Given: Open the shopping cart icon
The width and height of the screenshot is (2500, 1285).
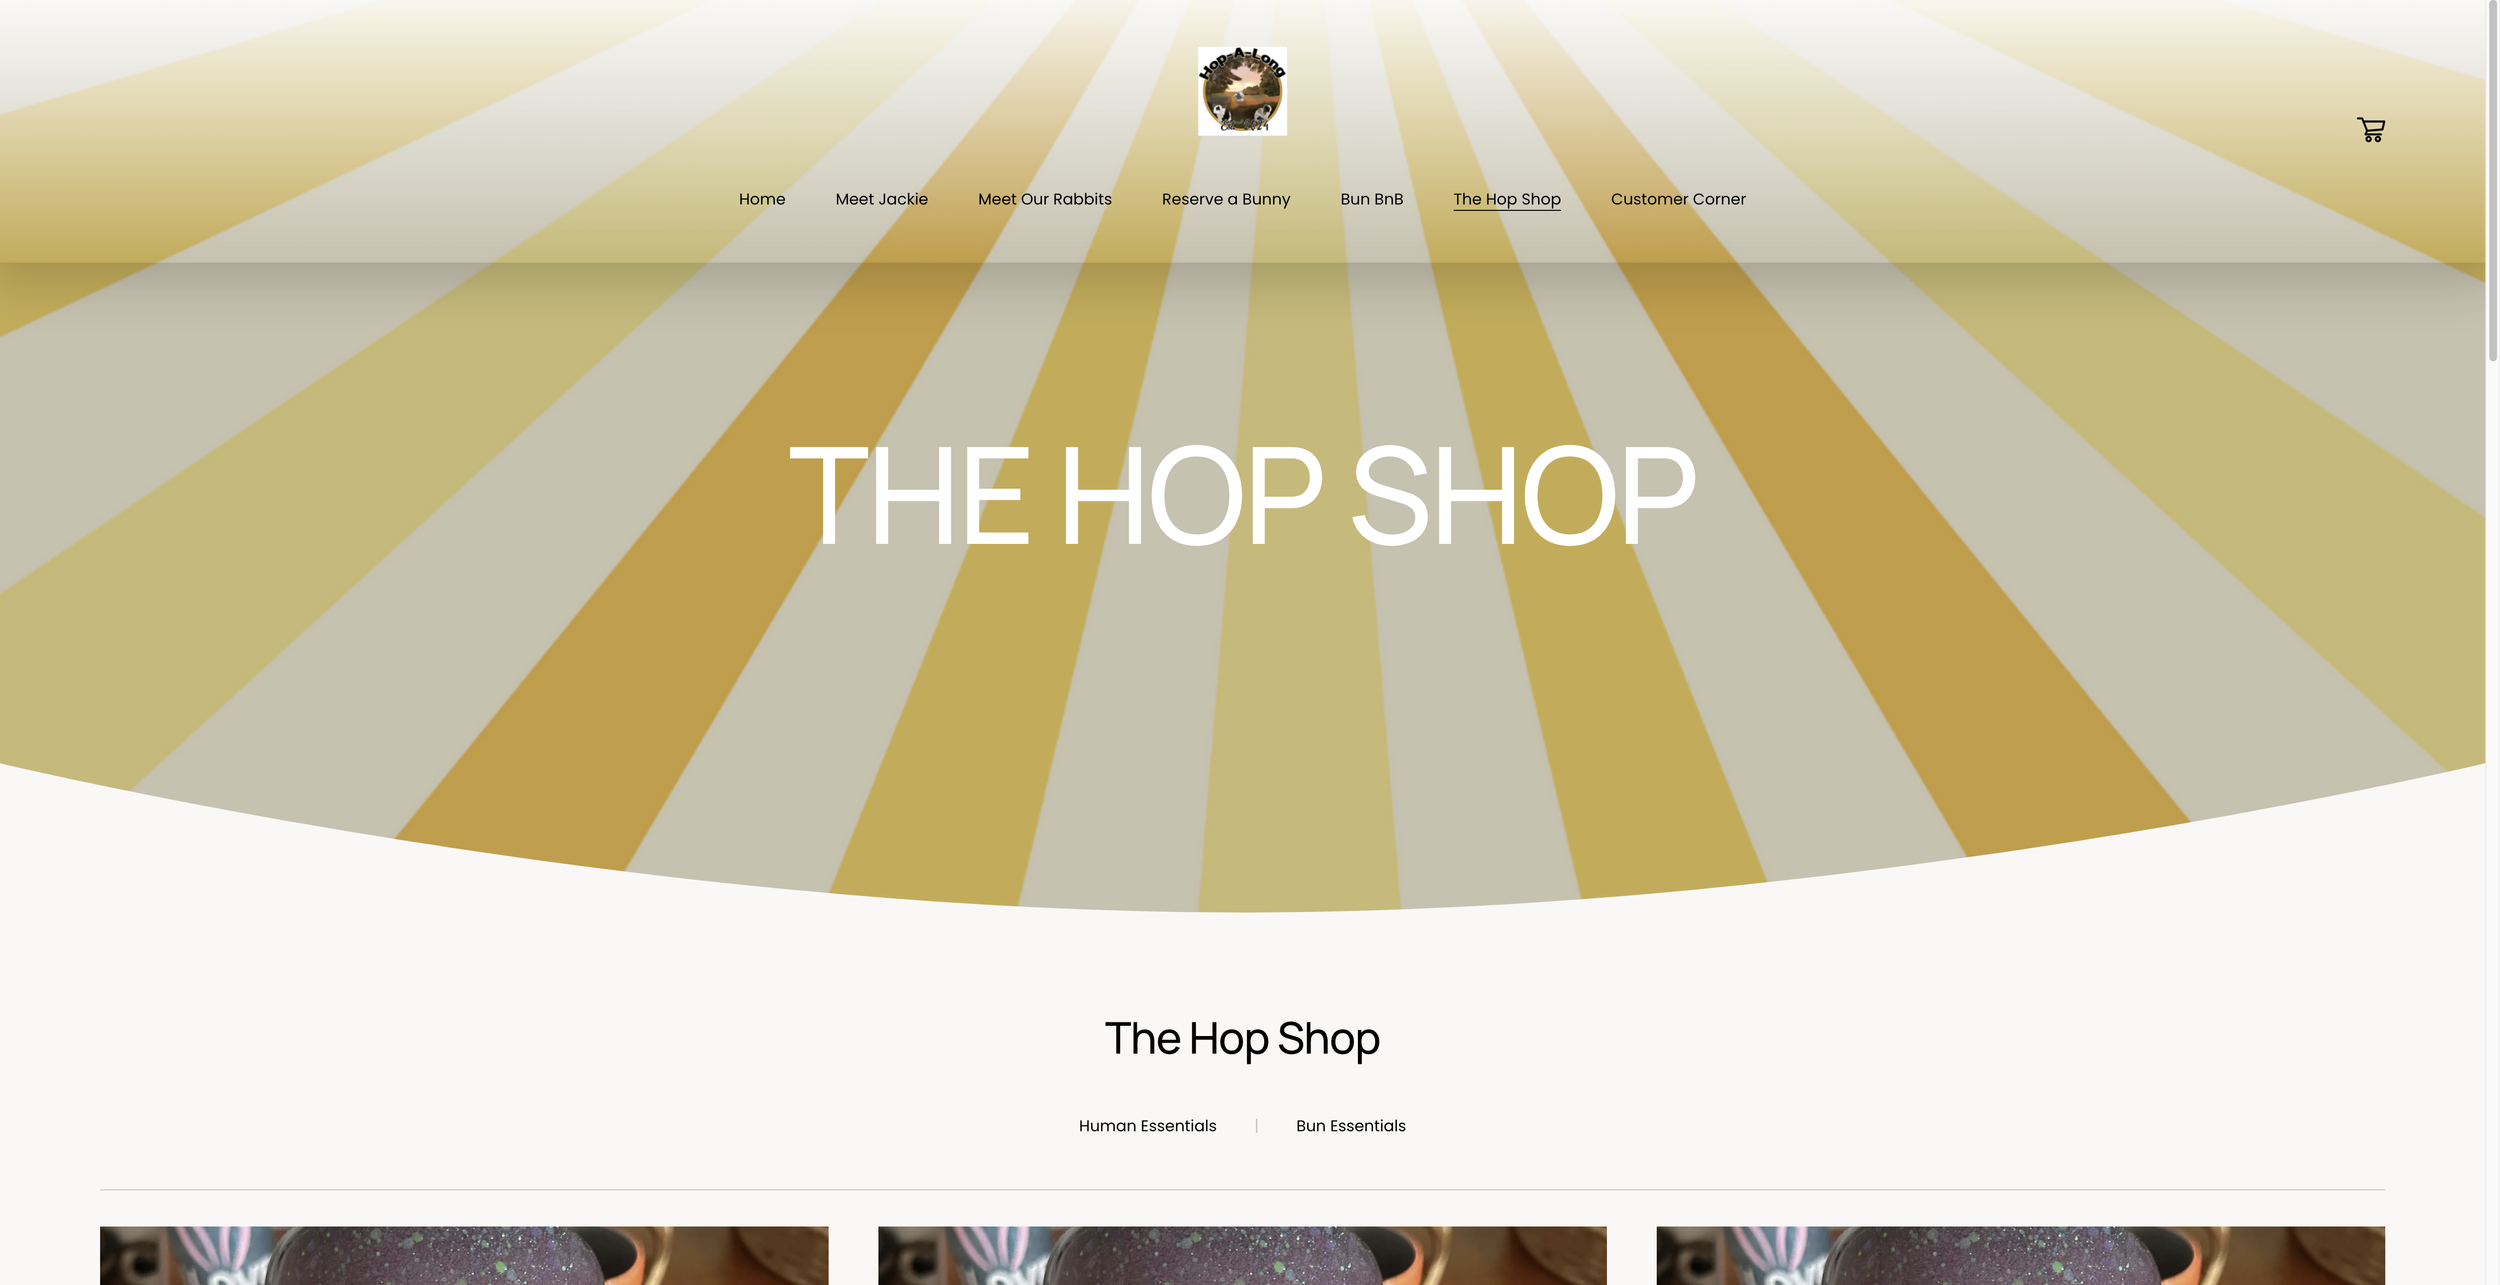Looking at the screenshot, I should (x=2371, y=129).
